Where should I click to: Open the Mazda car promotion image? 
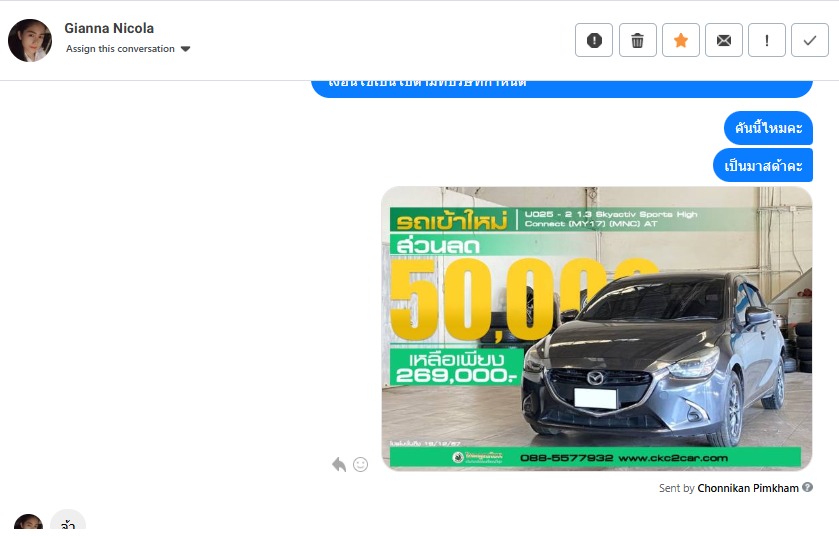(597, 328)
